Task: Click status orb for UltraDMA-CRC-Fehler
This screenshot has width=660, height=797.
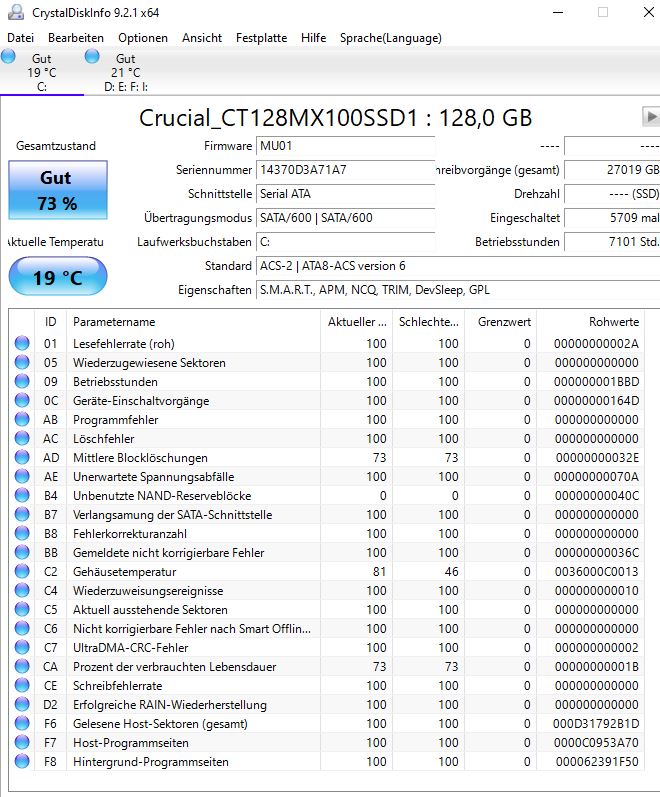Action: click(x=22, y=647)
